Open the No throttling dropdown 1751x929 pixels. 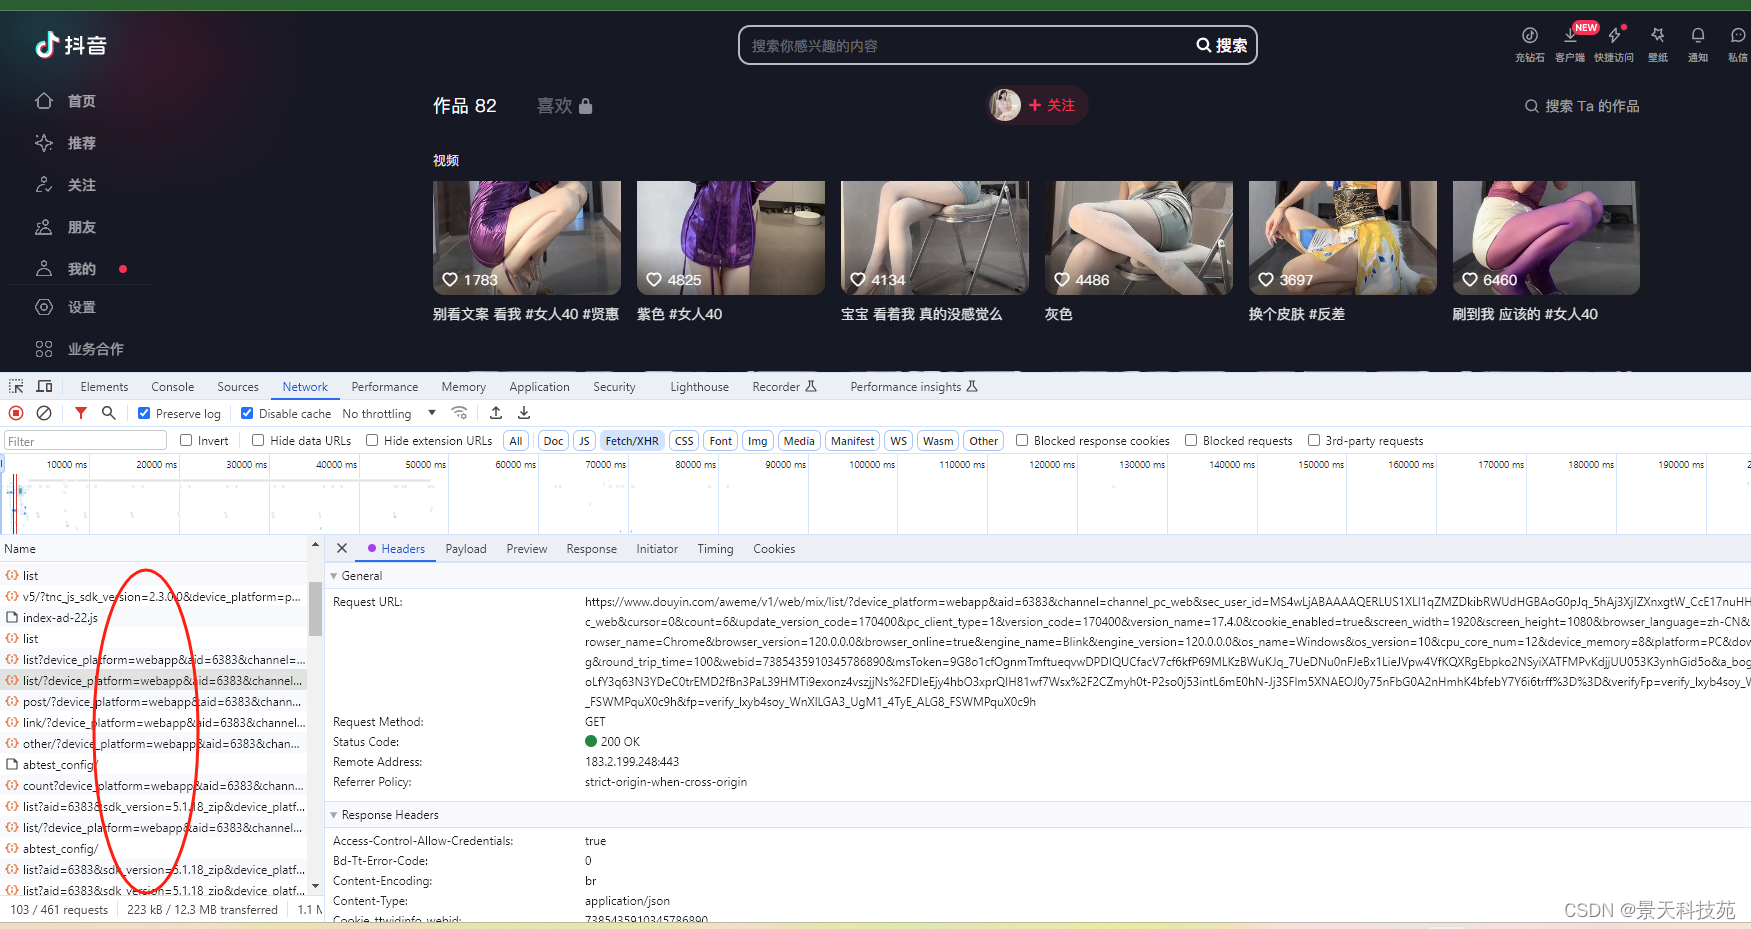click(x=386, y=413)
